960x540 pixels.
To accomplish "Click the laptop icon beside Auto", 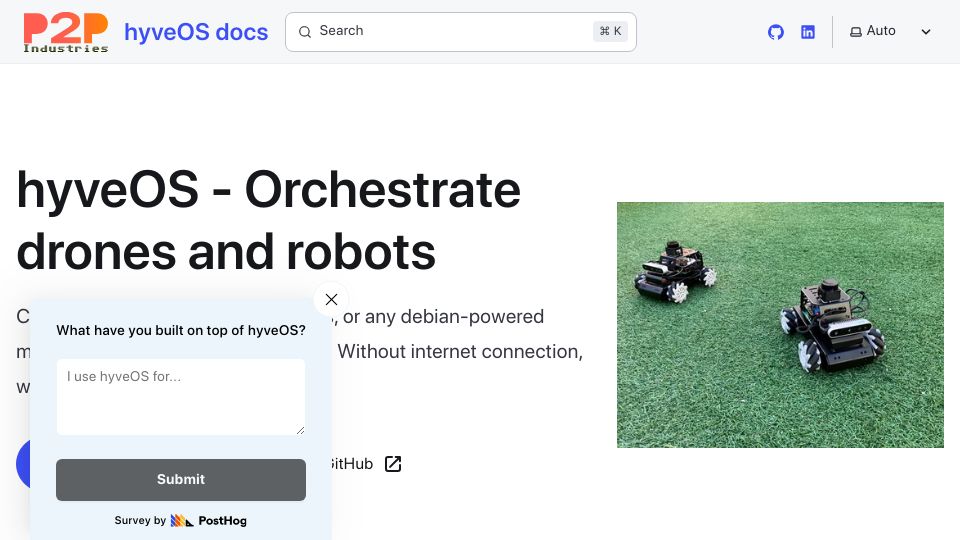I will (856, 32).
